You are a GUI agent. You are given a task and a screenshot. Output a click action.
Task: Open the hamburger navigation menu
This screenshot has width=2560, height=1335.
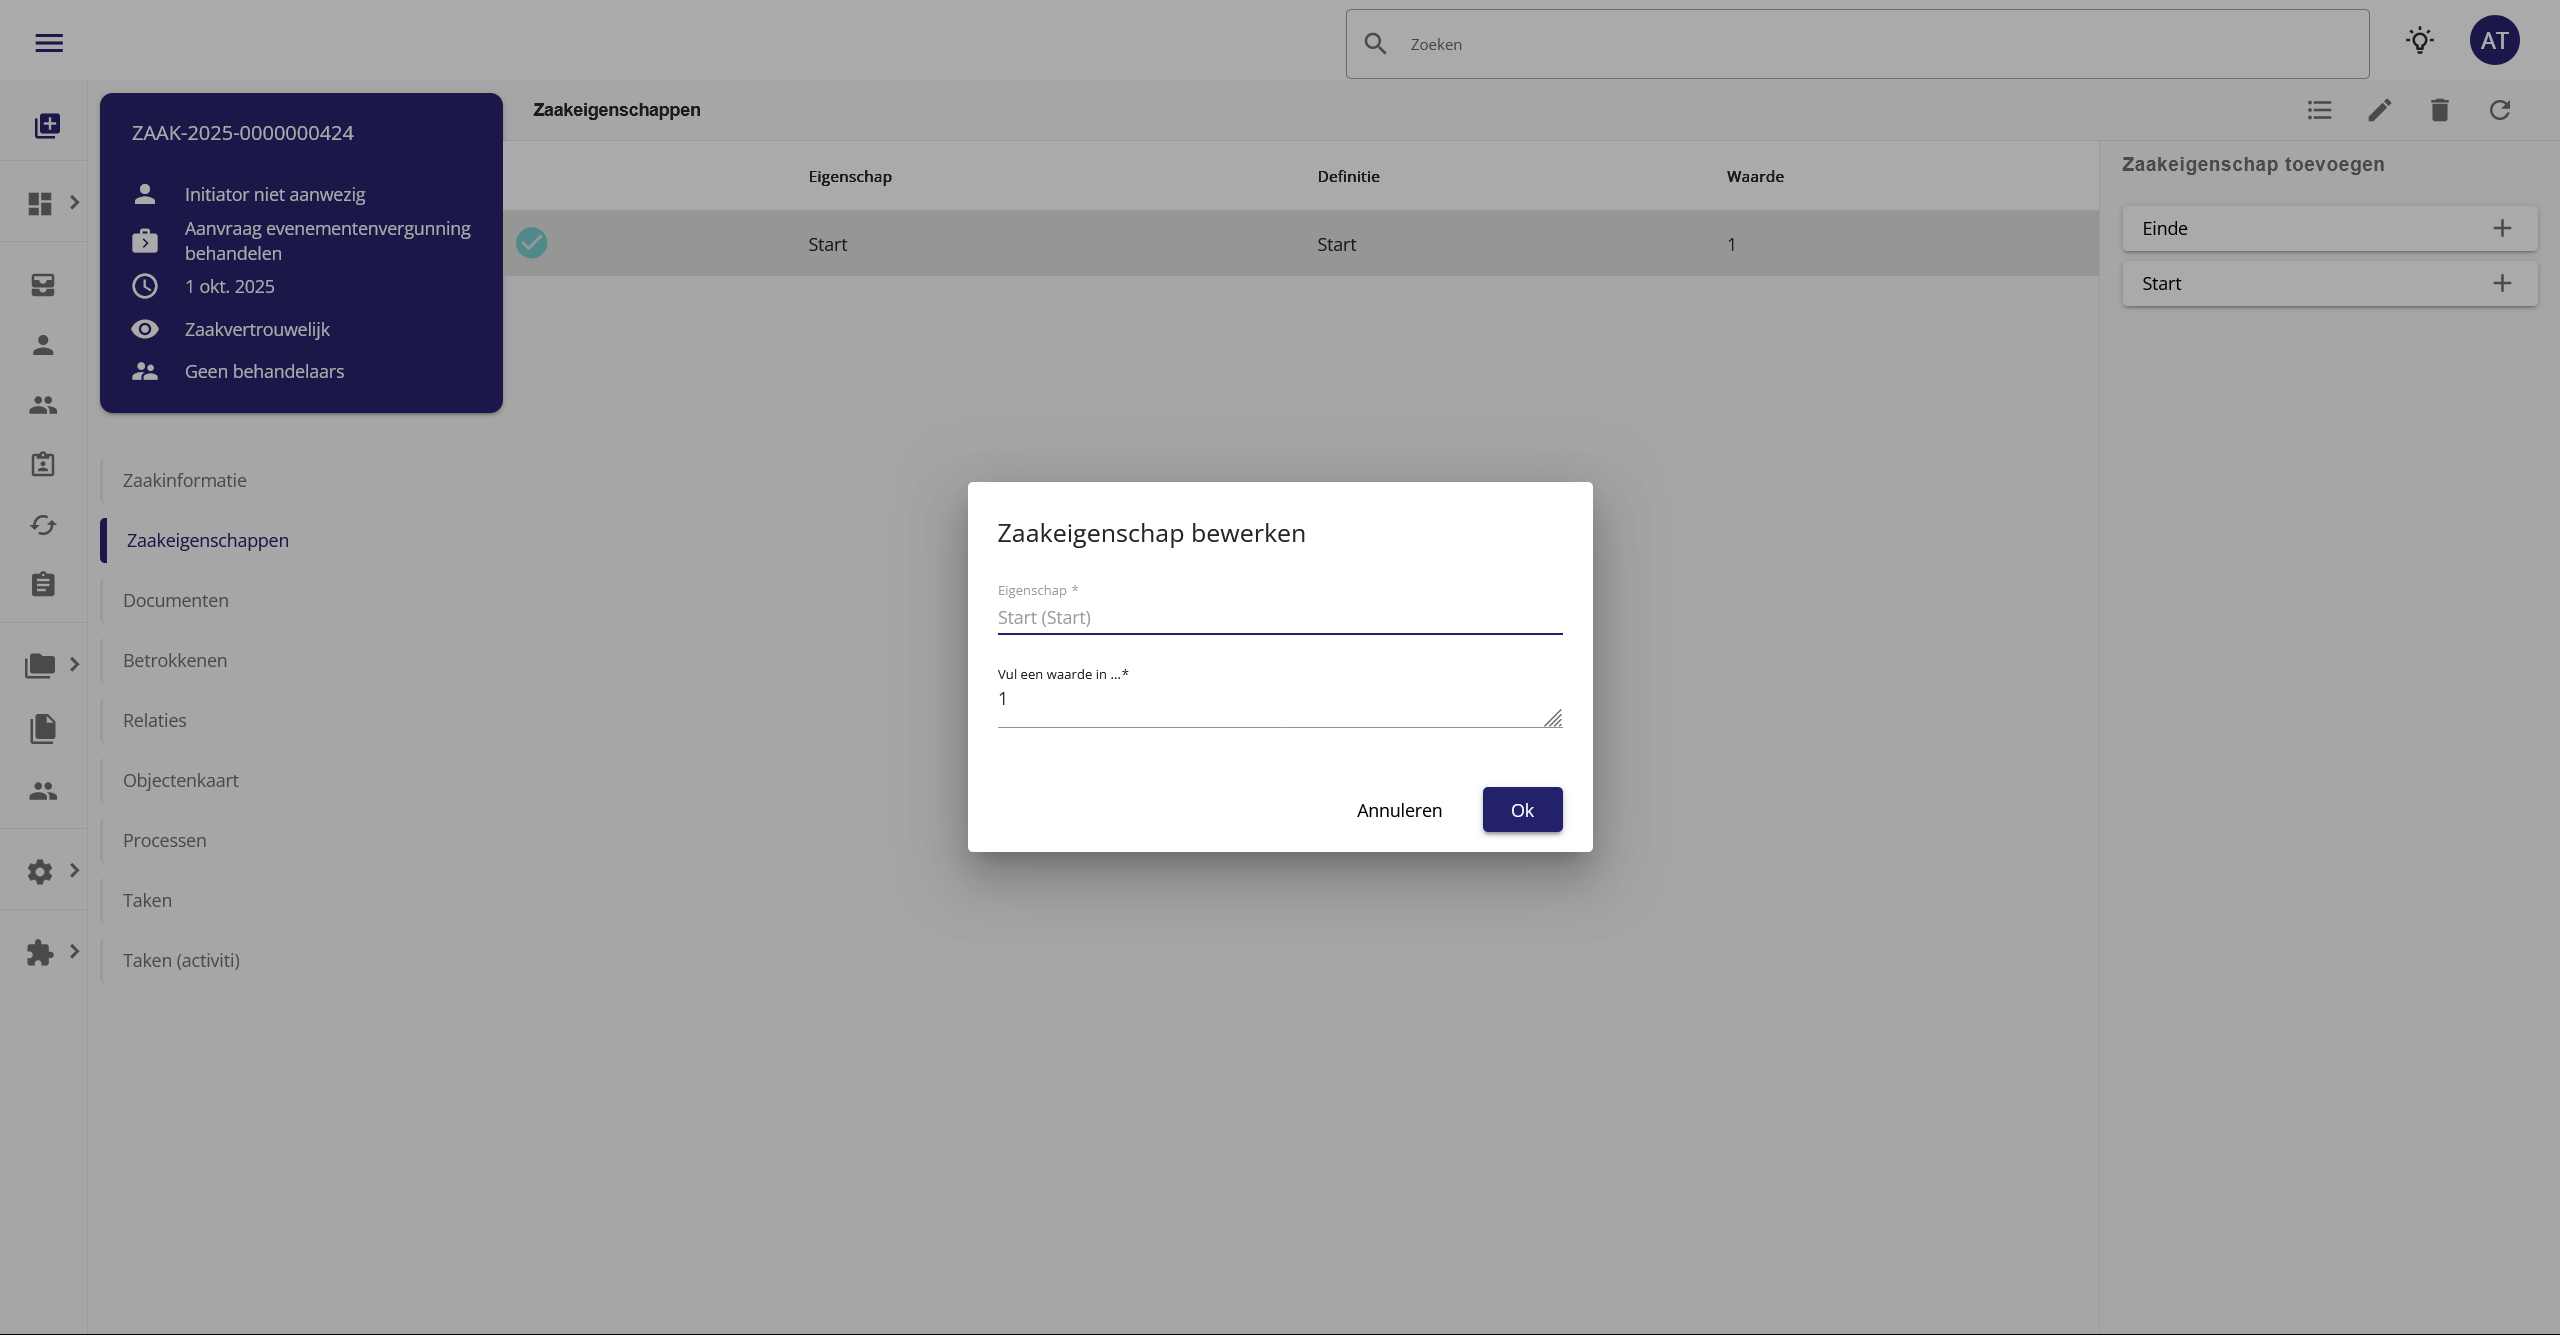[x=49, y=43]
